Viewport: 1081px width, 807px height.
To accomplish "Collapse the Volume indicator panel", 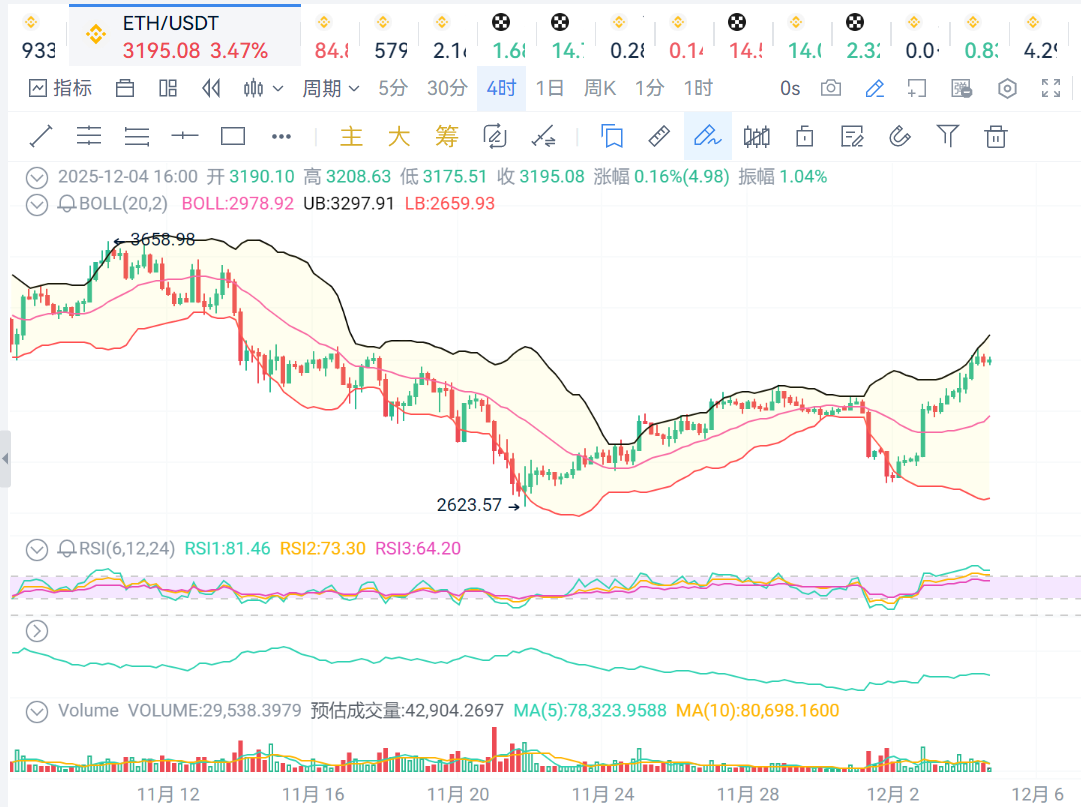I will (x=37, y=711).
